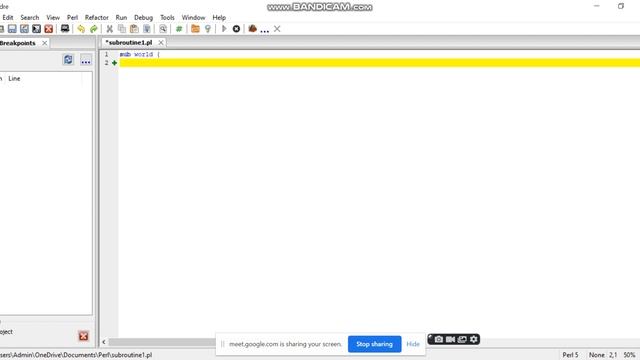Click the 50% indicator in status bar
Image resolution: width=640 pixels, height=360 pixels.
click(629, 355)
